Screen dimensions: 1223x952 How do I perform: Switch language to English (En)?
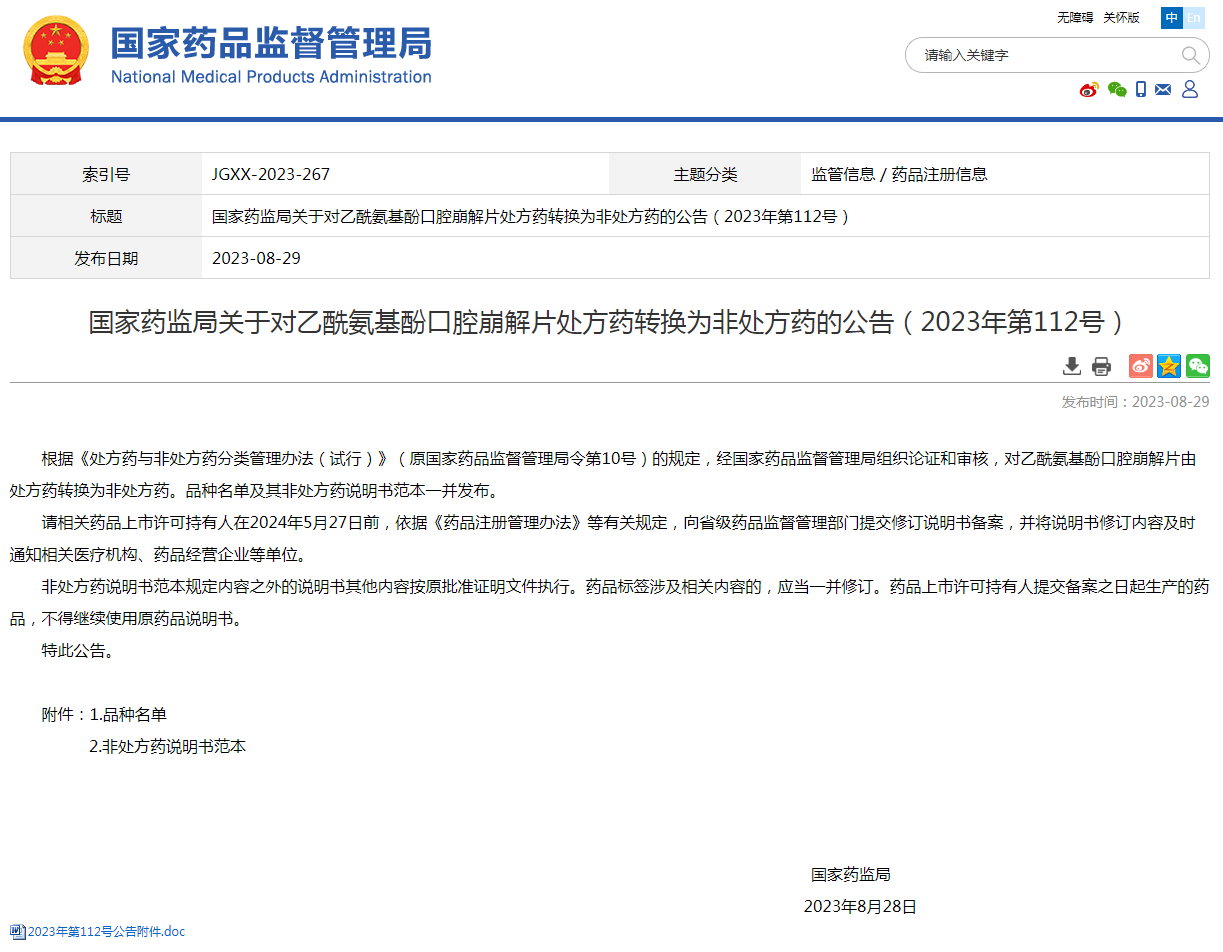tap(1194, 18)
